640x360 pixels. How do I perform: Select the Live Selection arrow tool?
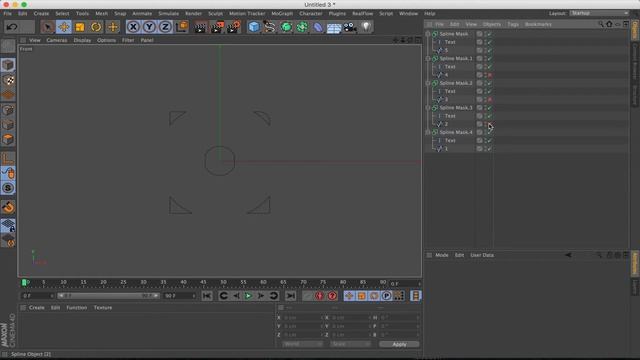point(48,27)
